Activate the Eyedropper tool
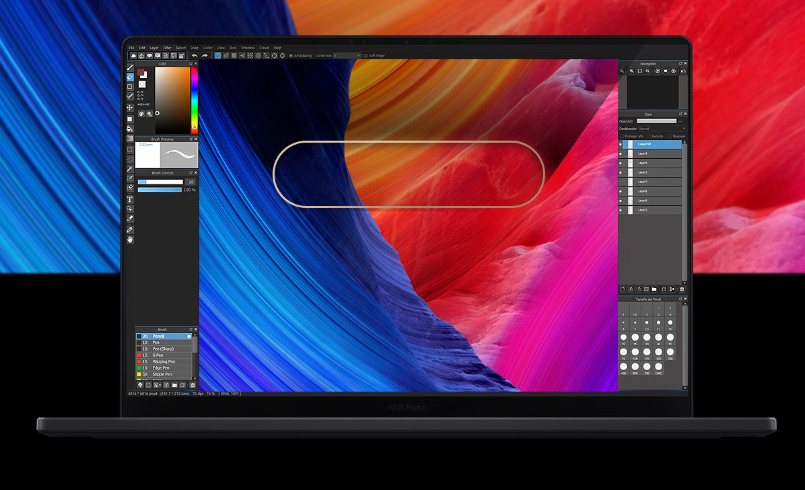The width and height of the screenshot is (805, 490). 130,219
